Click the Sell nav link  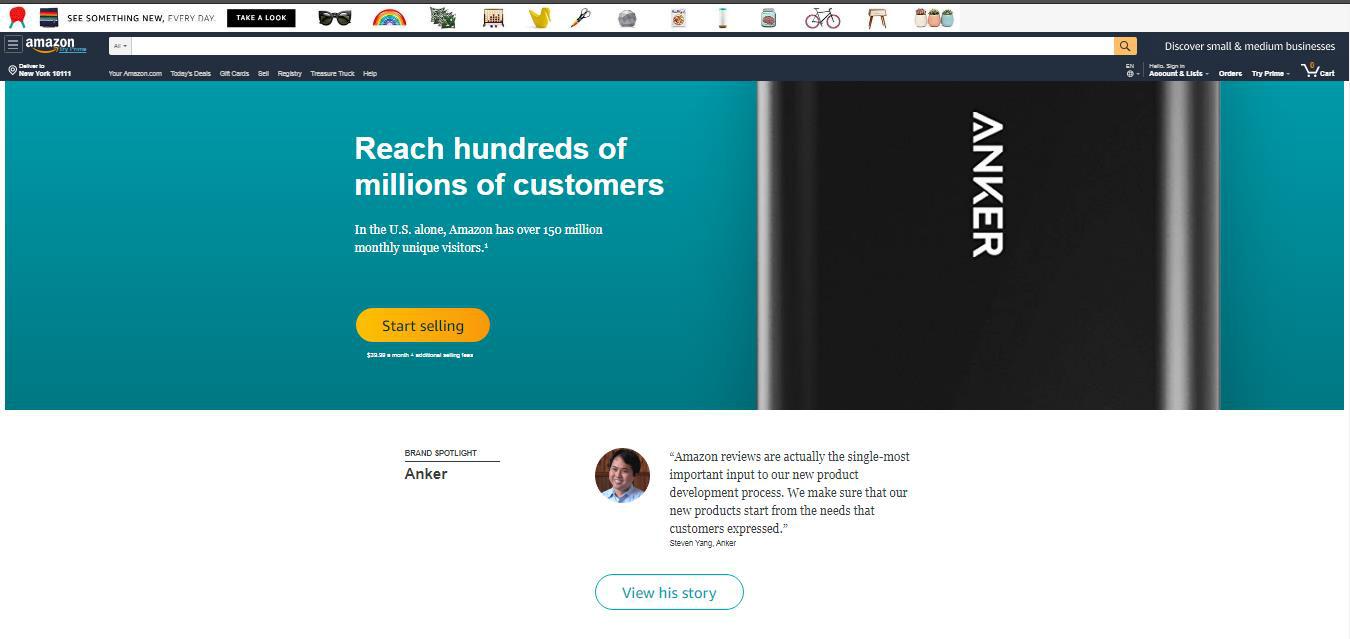[263, 73]
